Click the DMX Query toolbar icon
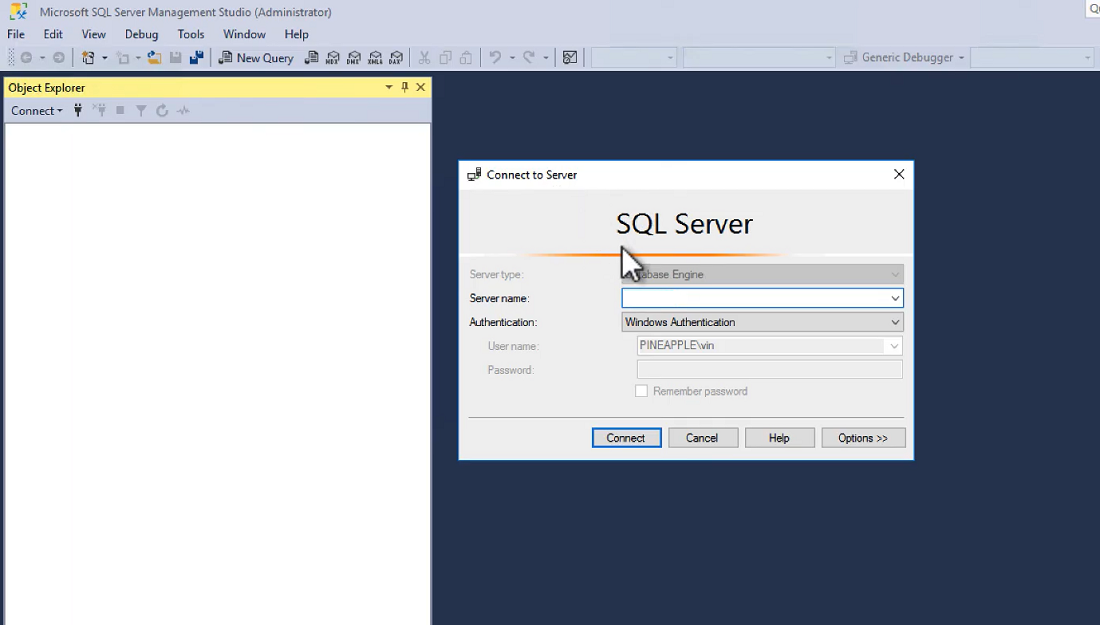 tap(354, 58)
